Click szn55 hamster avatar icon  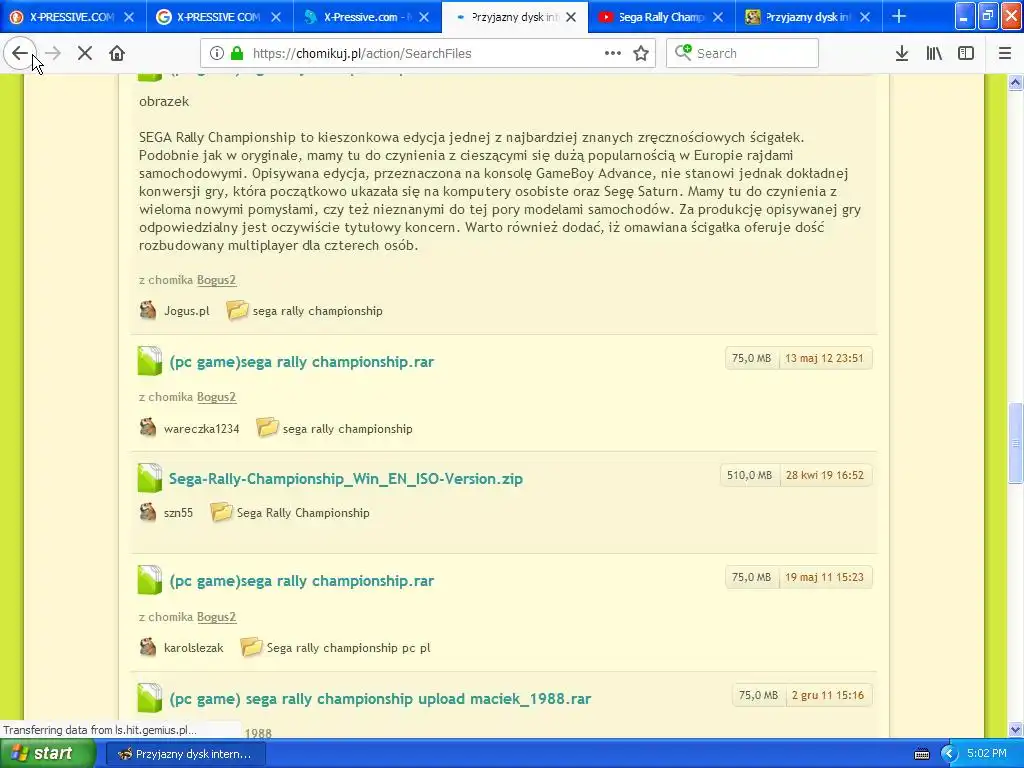(x=148, y=512)
